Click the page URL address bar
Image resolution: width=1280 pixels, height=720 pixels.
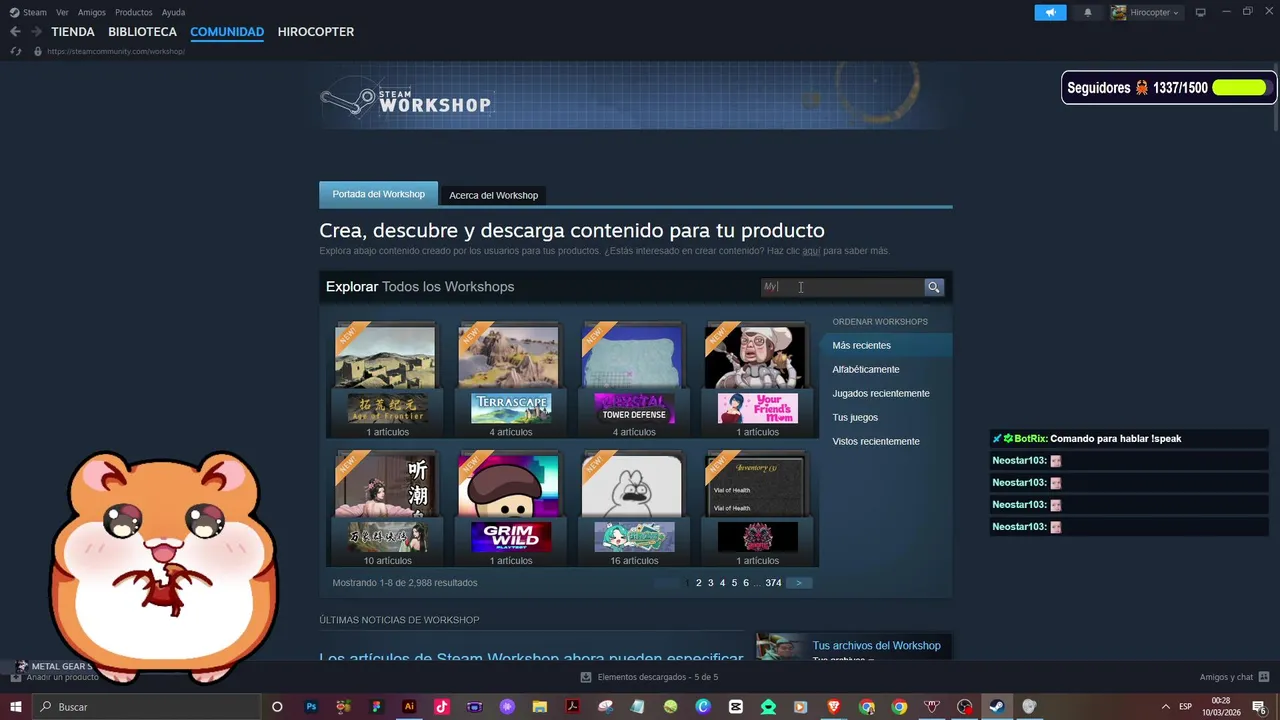(x=115, y=51)
